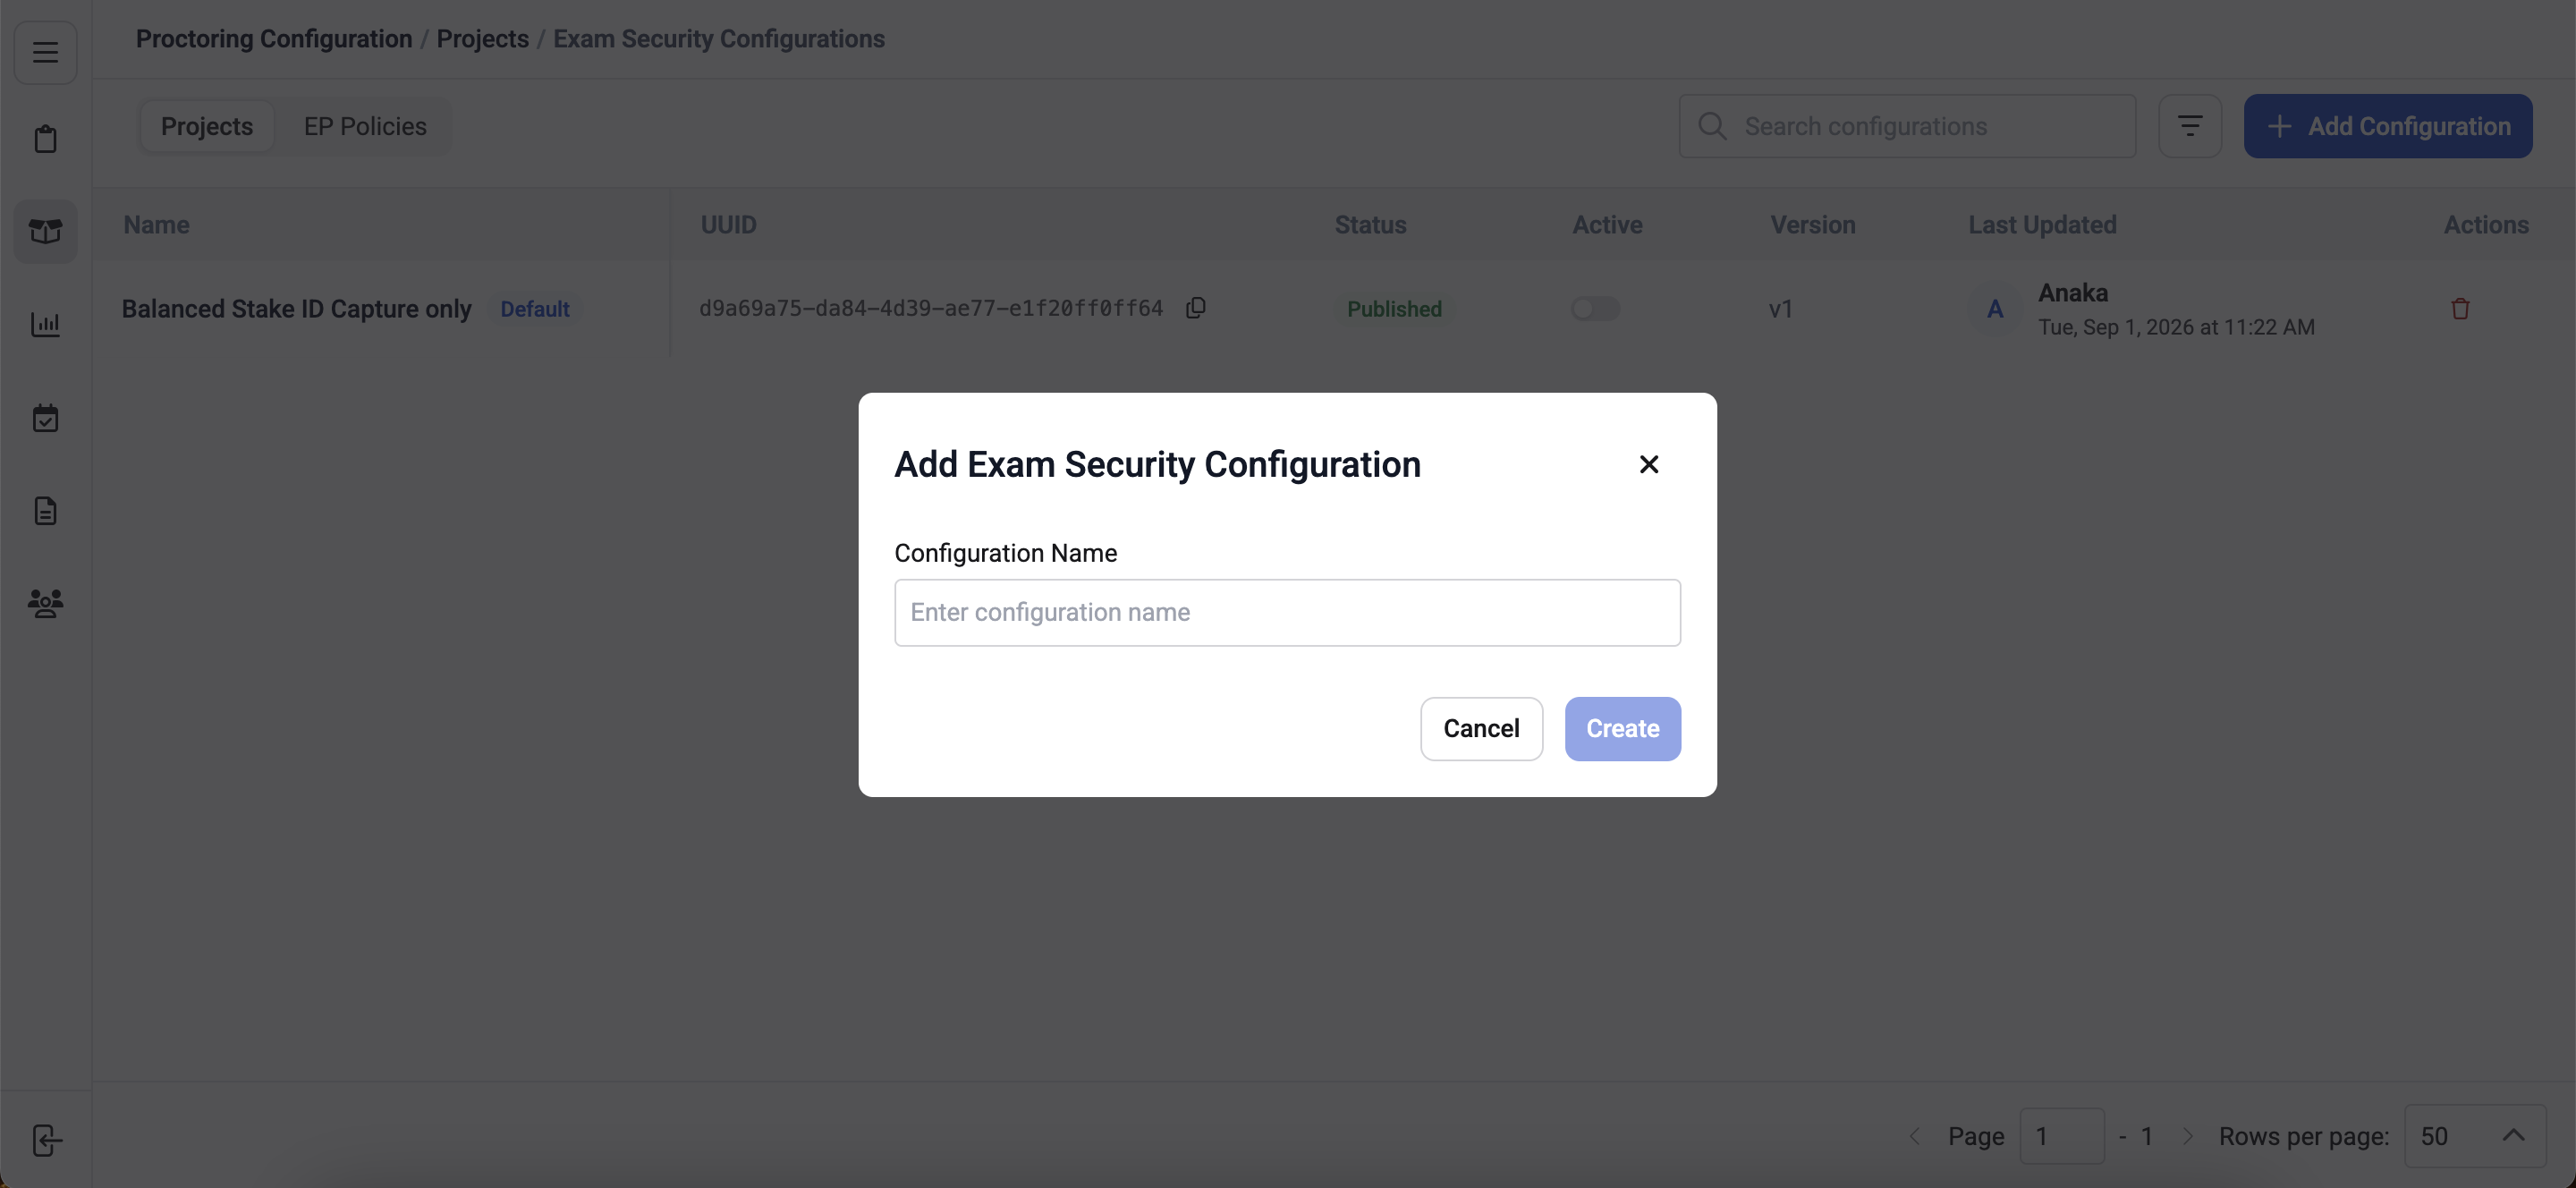
Task: Select the Projects tab
Action: click(x=207, y=126)
